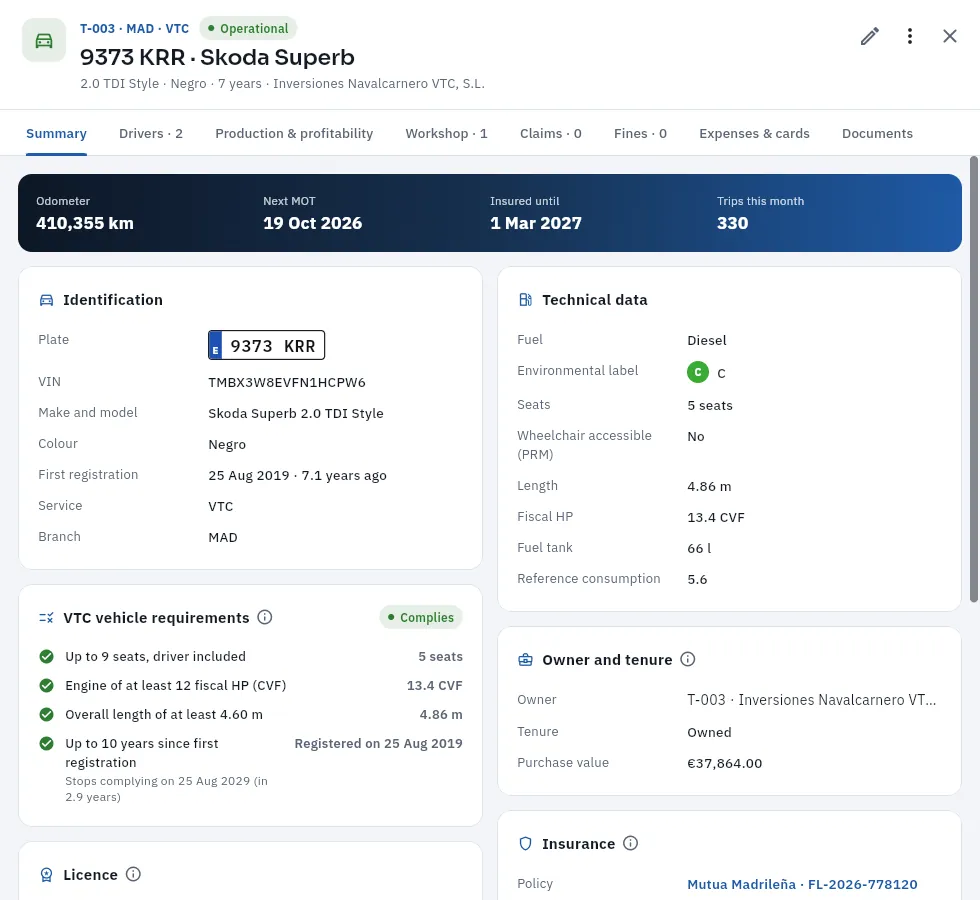
Task: Click the Insured until 1 Mar 2027 value
Action: click(536, 223)
